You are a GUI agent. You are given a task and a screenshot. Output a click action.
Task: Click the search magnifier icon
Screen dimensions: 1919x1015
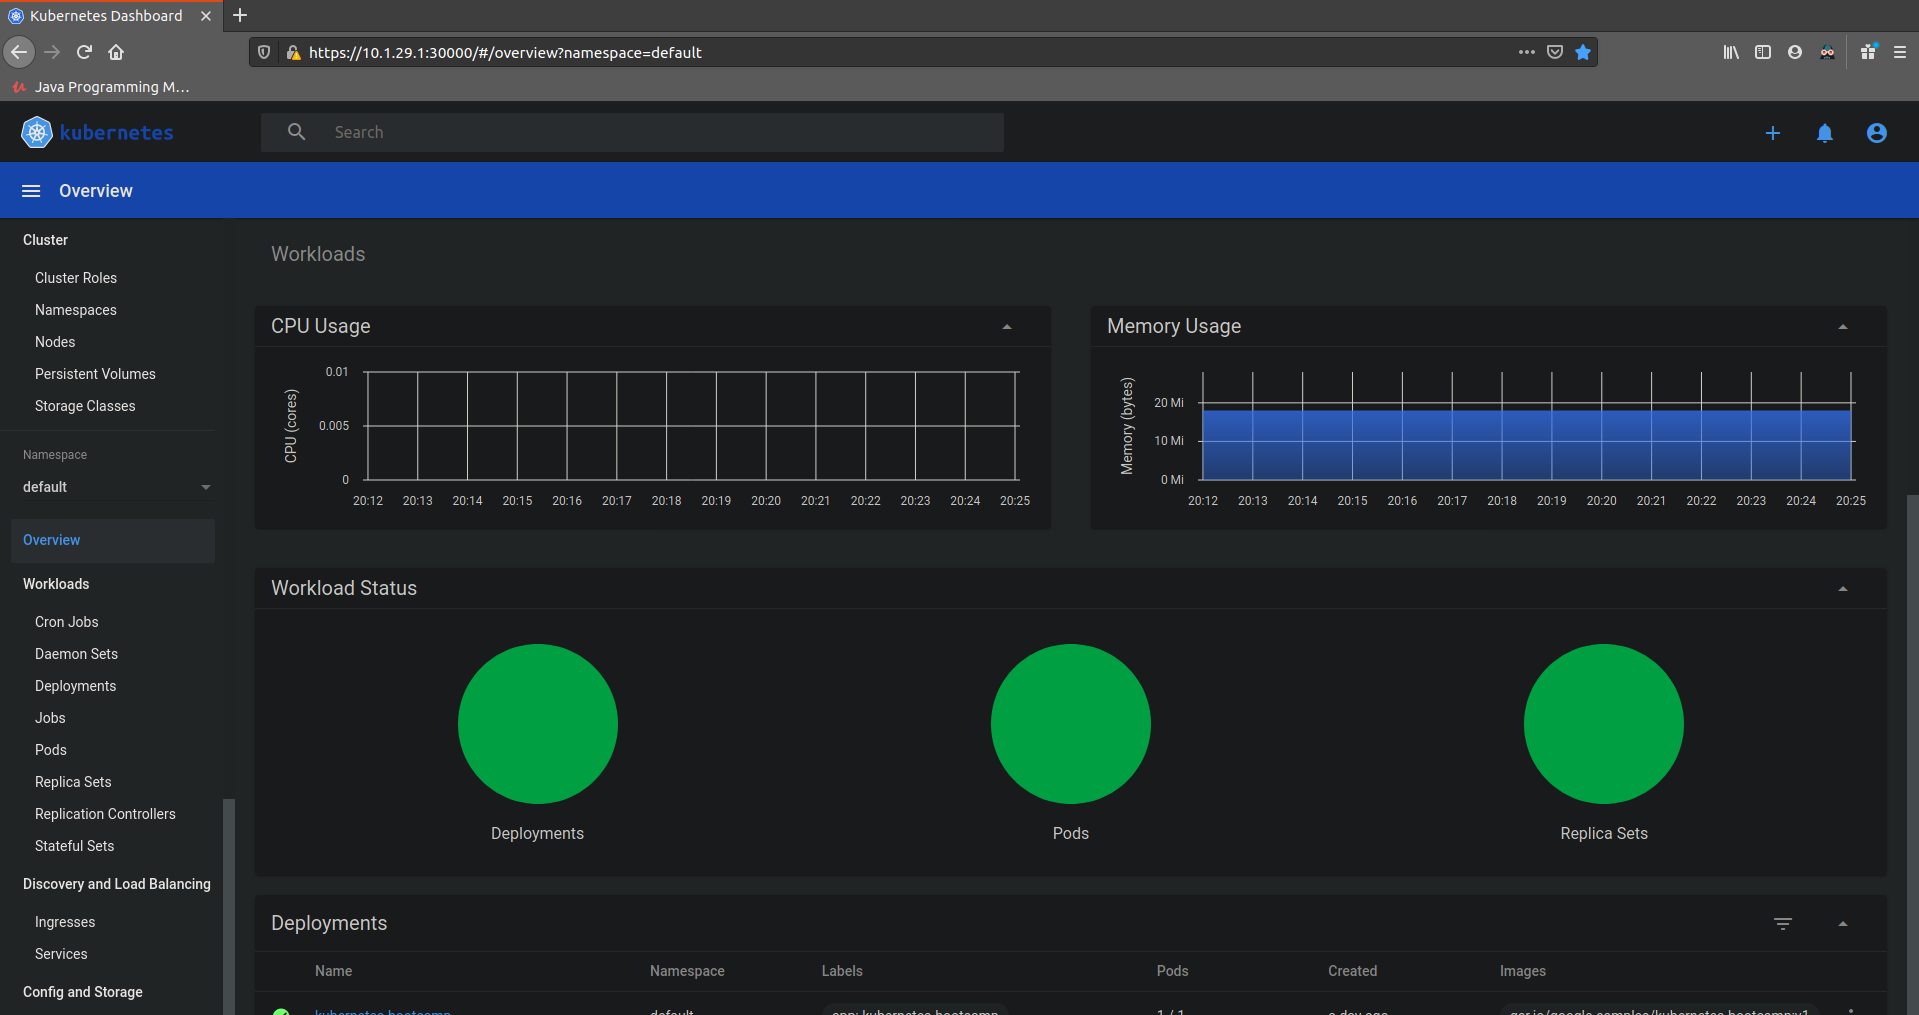(x=297, y=132)
